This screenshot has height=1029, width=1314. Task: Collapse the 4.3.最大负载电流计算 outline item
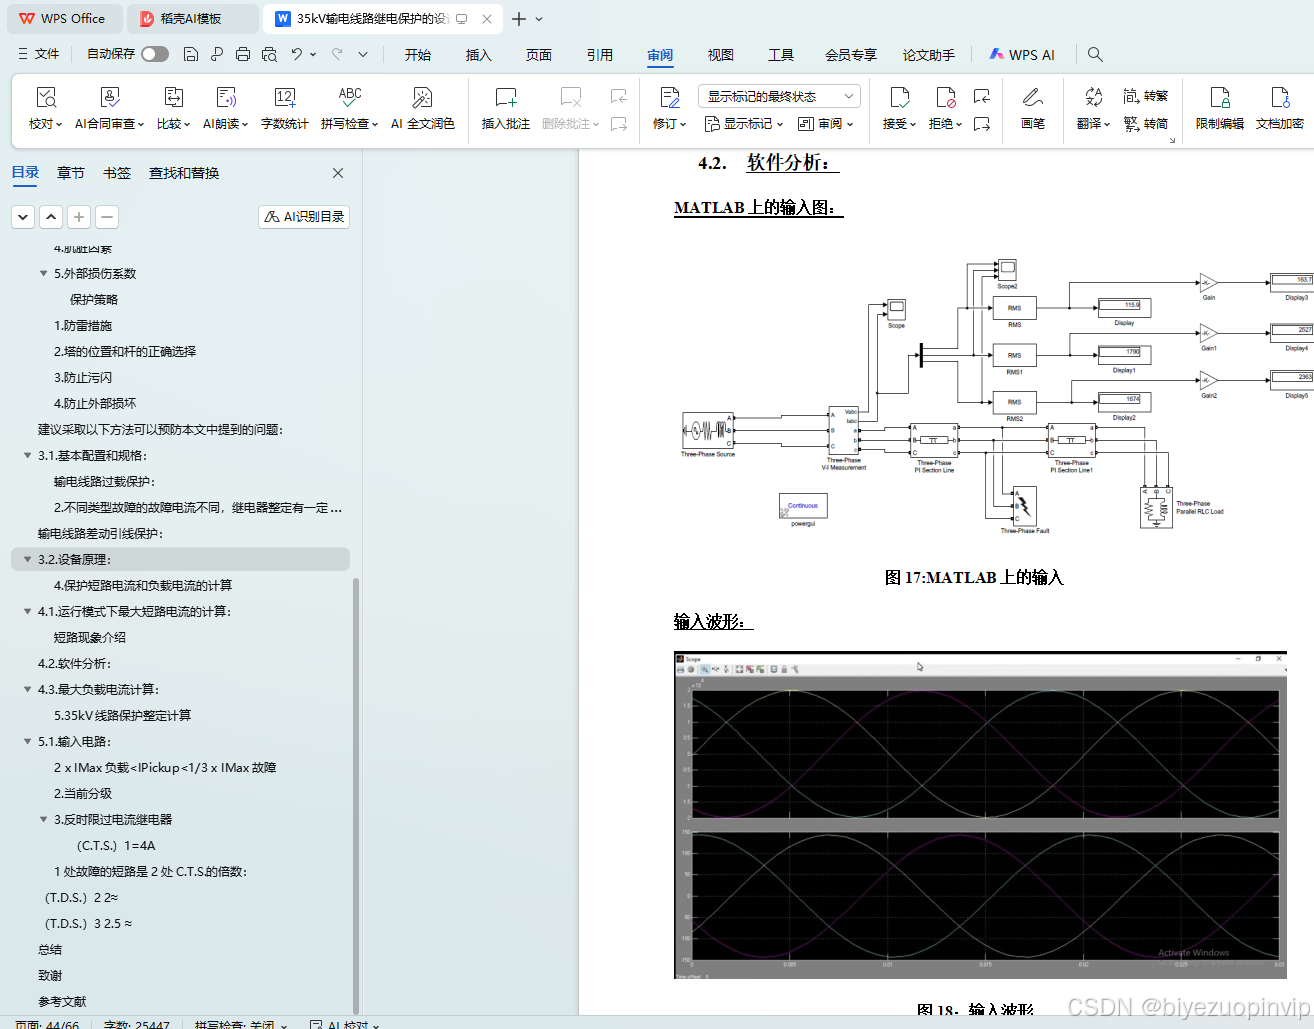(x=27, y=689)
